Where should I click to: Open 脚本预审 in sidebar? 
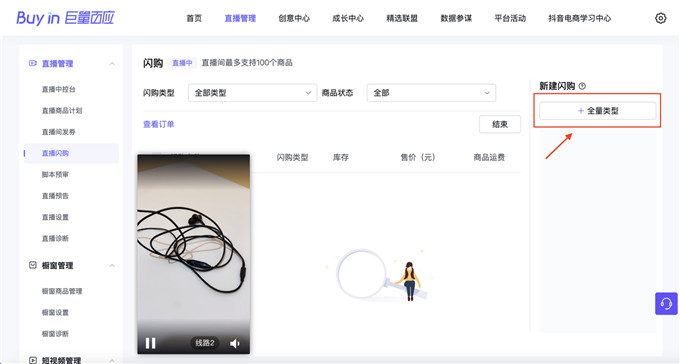(x=55, y=174)
